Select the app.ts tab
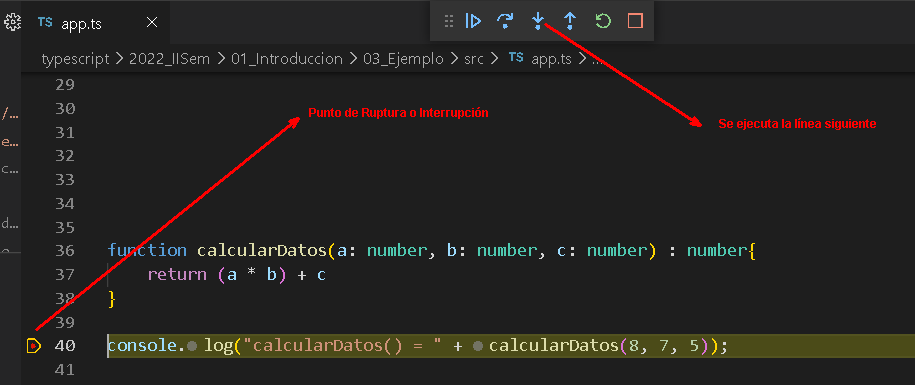 click(81, 23)
